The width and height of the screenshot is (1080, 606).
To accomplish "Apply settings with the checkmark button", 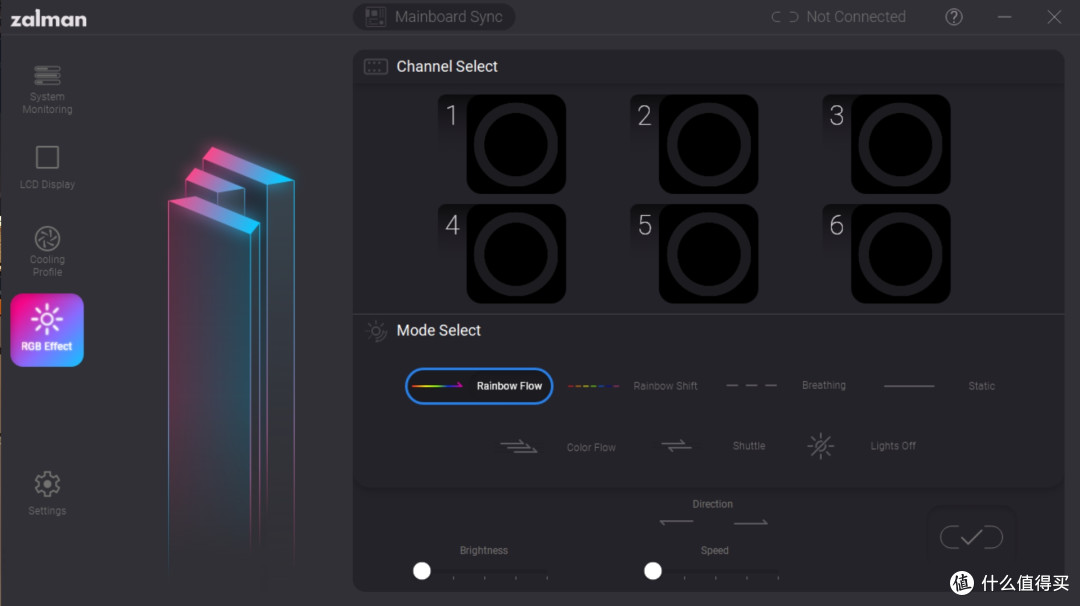I will [971, 536].
